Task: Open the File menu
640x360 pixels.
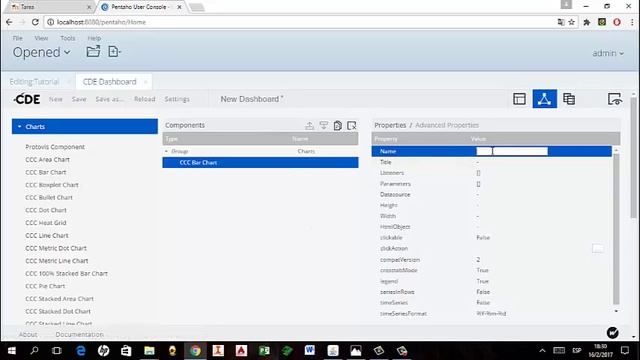Action: [x=18, y=38]
